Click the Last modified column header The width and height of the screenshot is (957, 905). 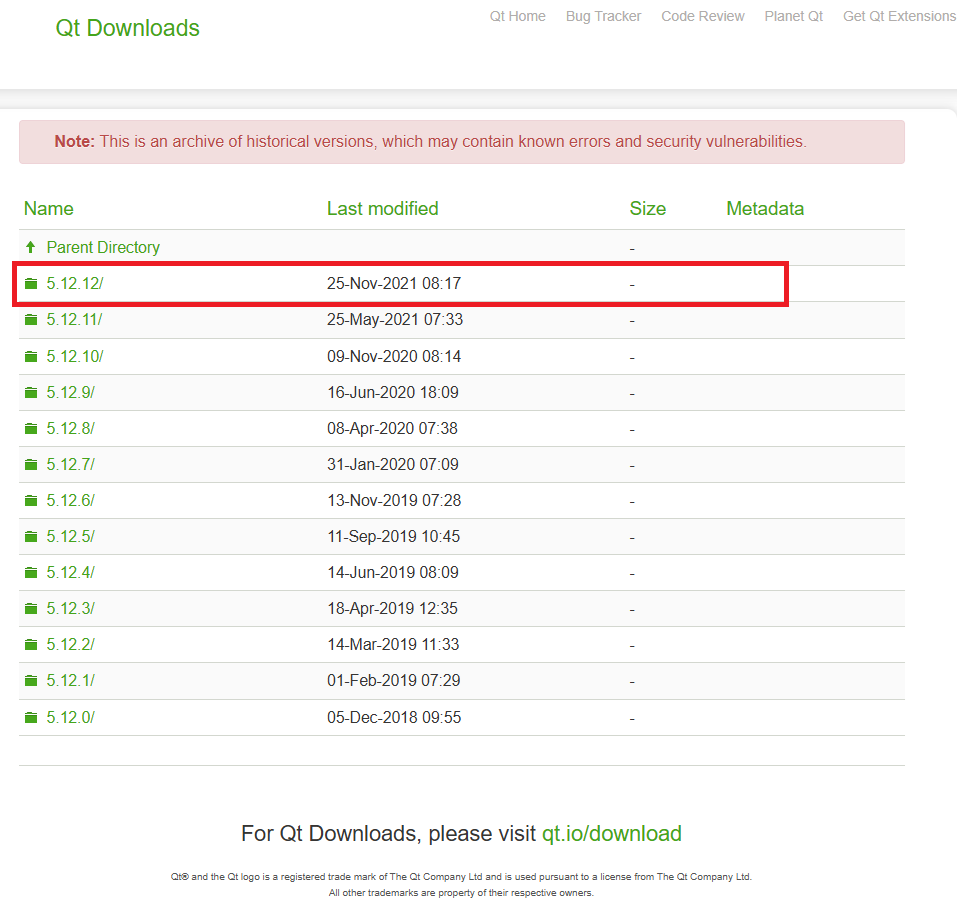click(x=383, y=209)
